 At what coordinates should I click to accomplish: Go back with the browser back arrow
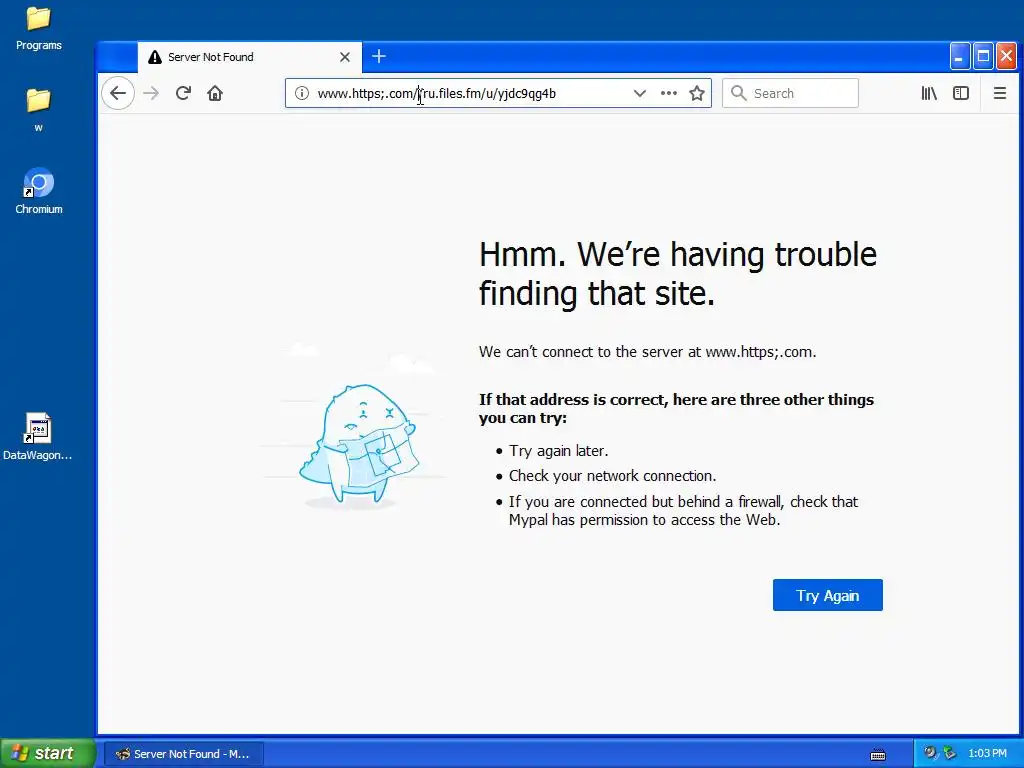click(x=118, y=93)
